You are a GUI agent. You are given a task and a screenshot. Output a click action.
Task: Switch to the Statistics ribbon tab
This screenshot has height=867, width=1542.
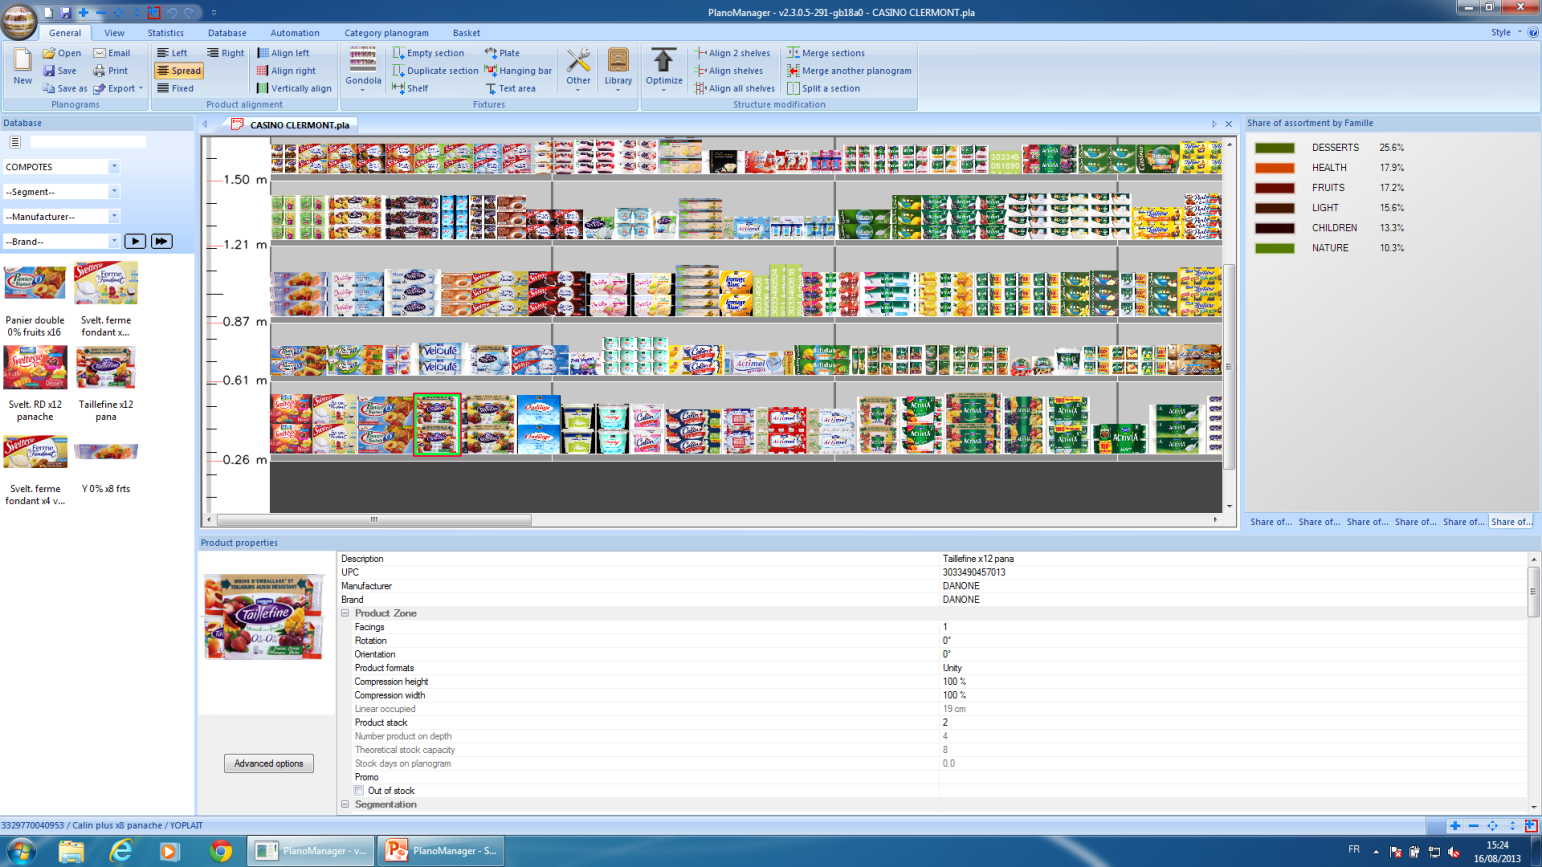(x=166, y=33)
